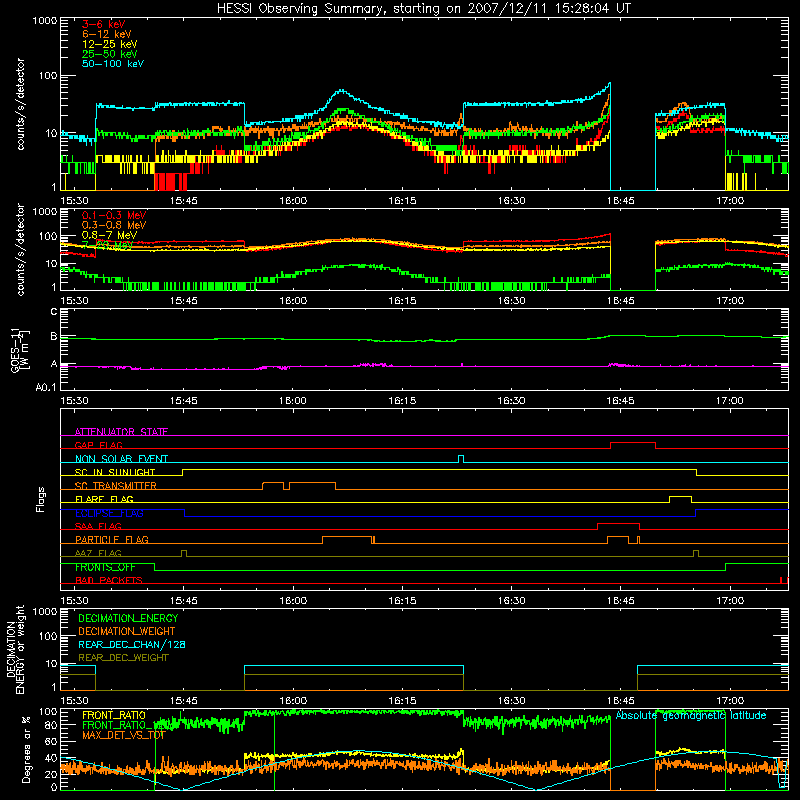Click the Absolute geomagnetic latitude label
Image resolution: width=800 pixels, height=800 pixels.
point(691,716)
